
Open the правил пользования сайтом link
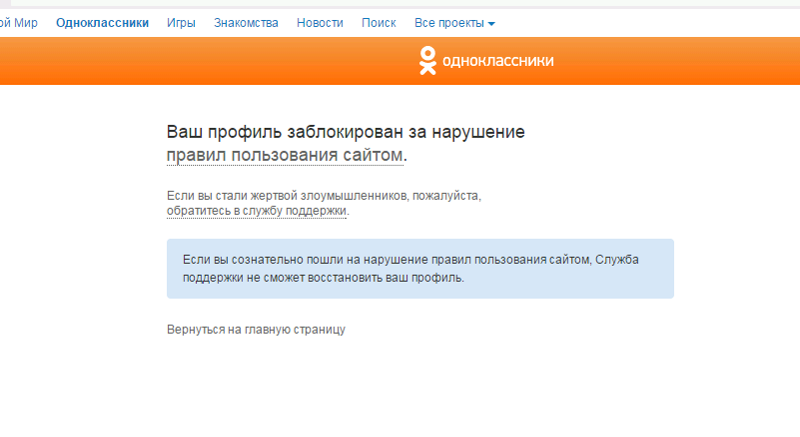pos(285,155)
